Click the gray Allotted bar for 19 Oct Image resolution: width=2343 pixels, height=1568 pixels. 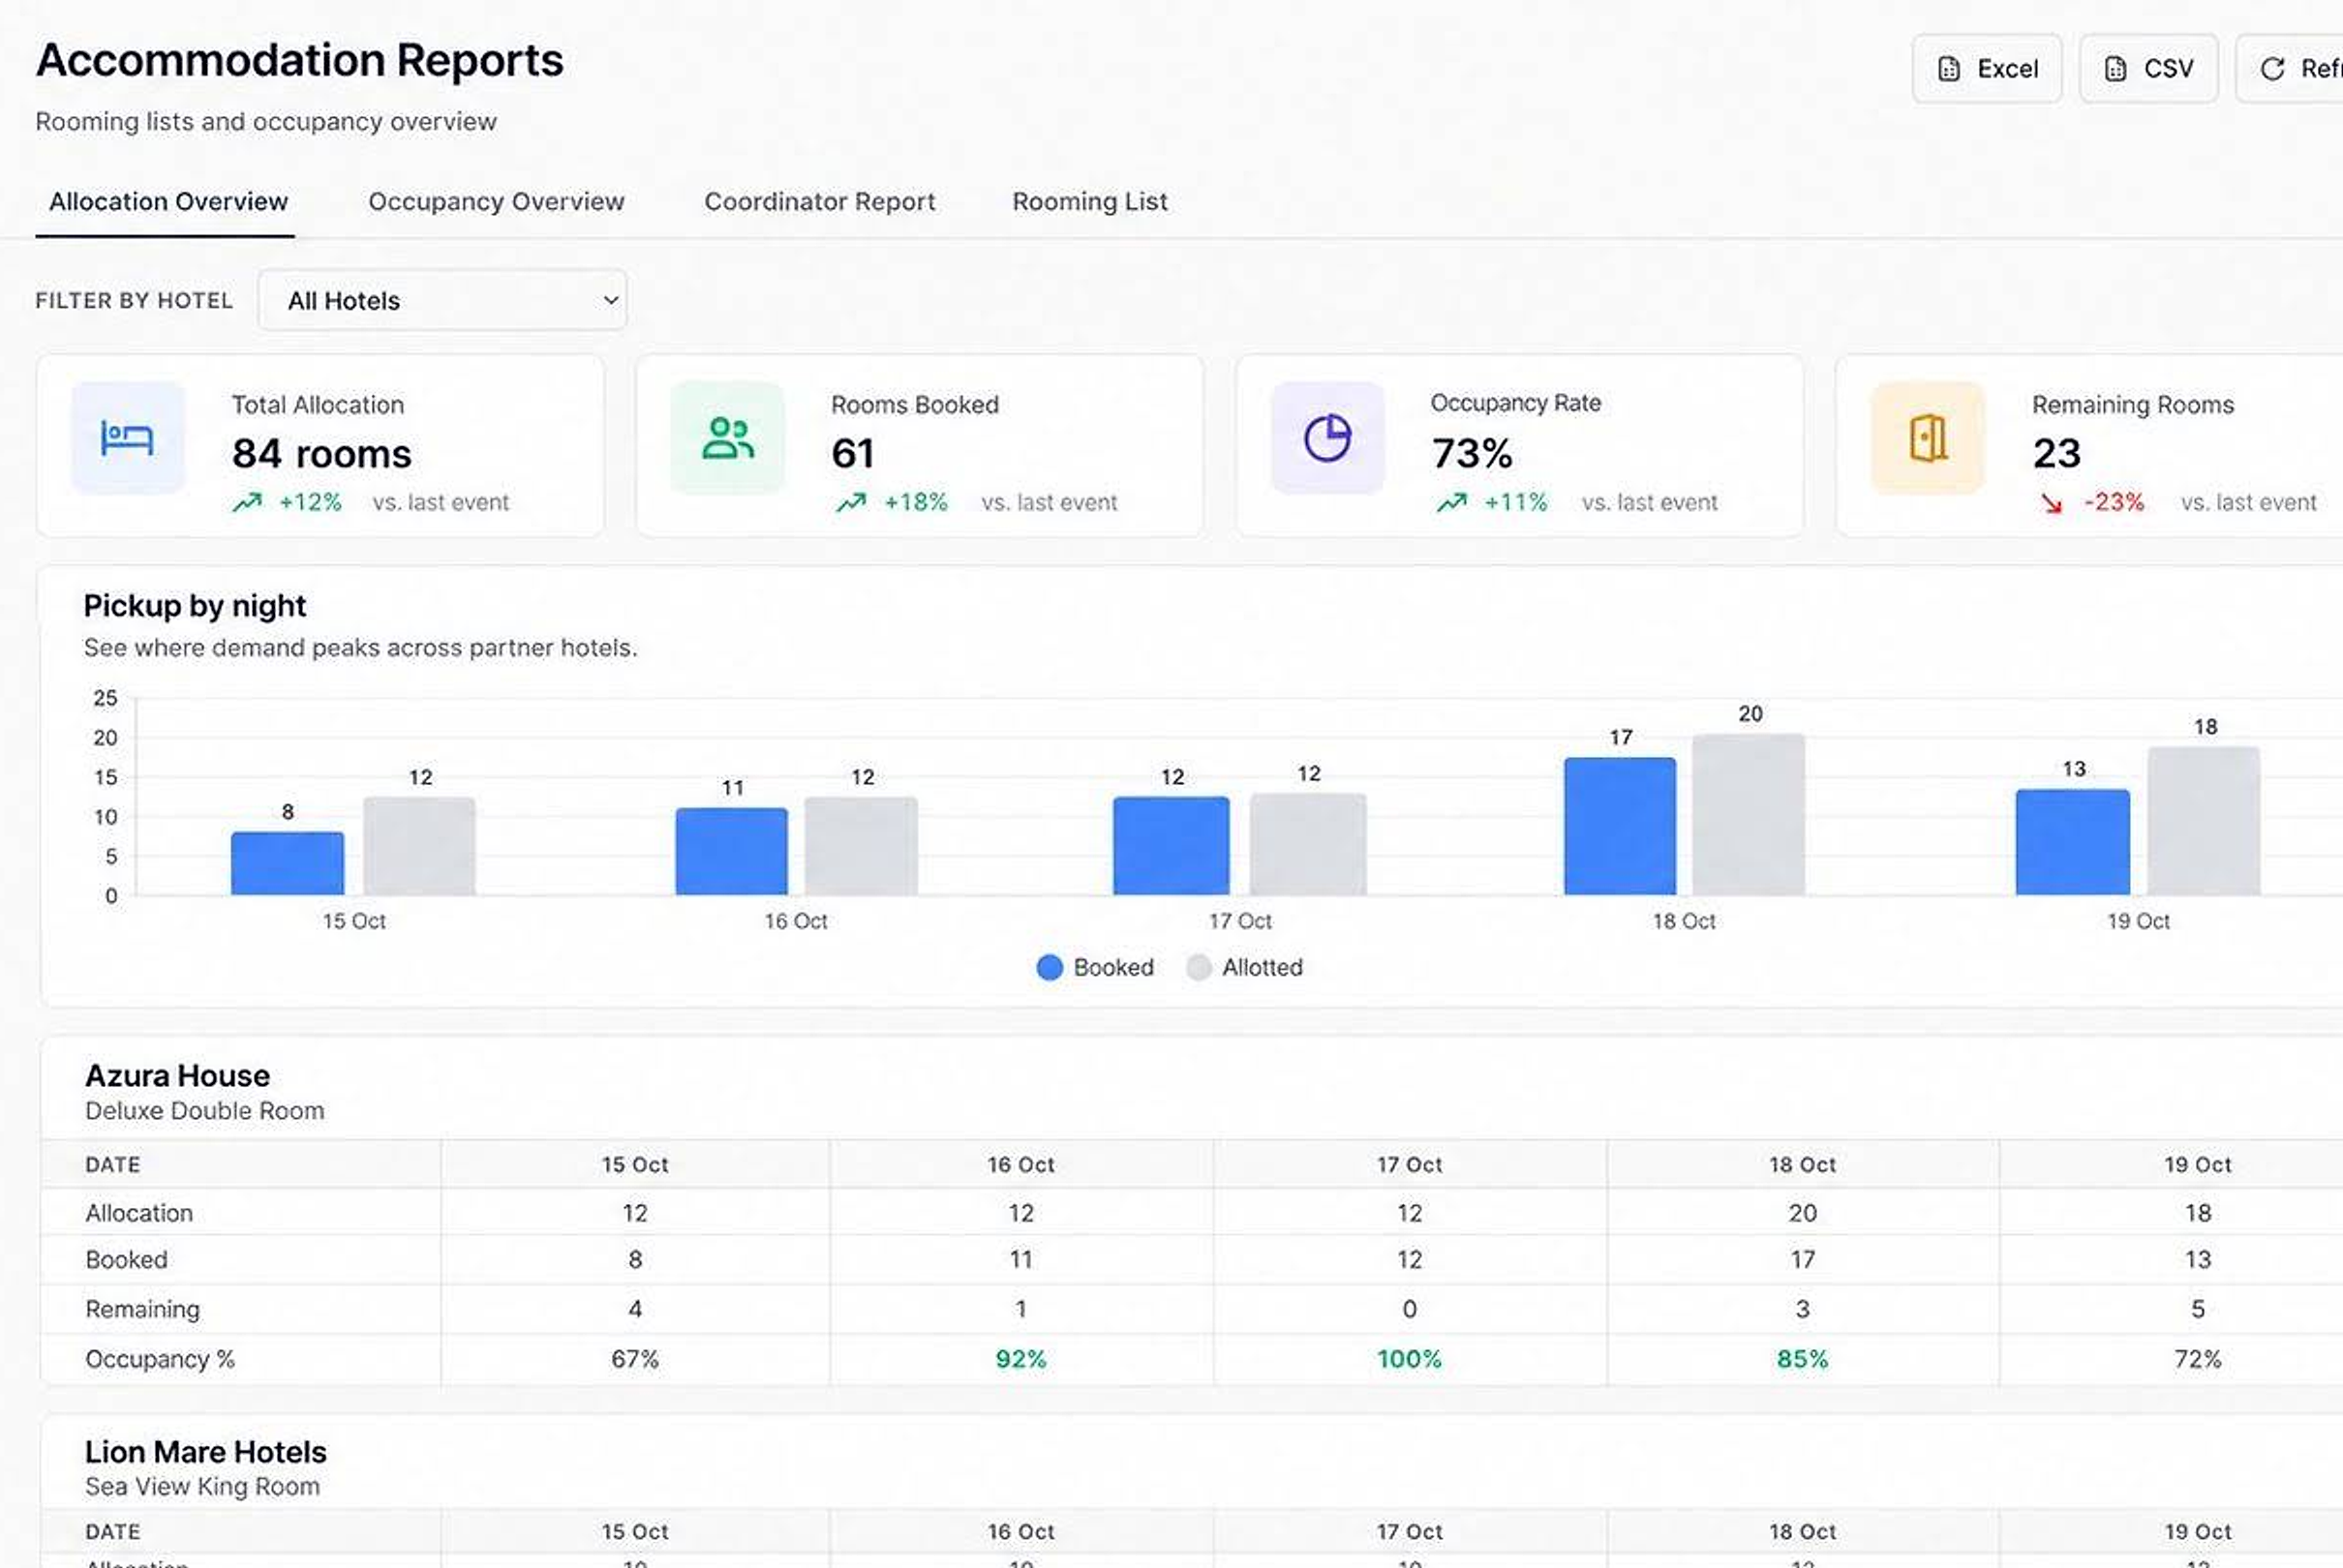(2203, 821)
